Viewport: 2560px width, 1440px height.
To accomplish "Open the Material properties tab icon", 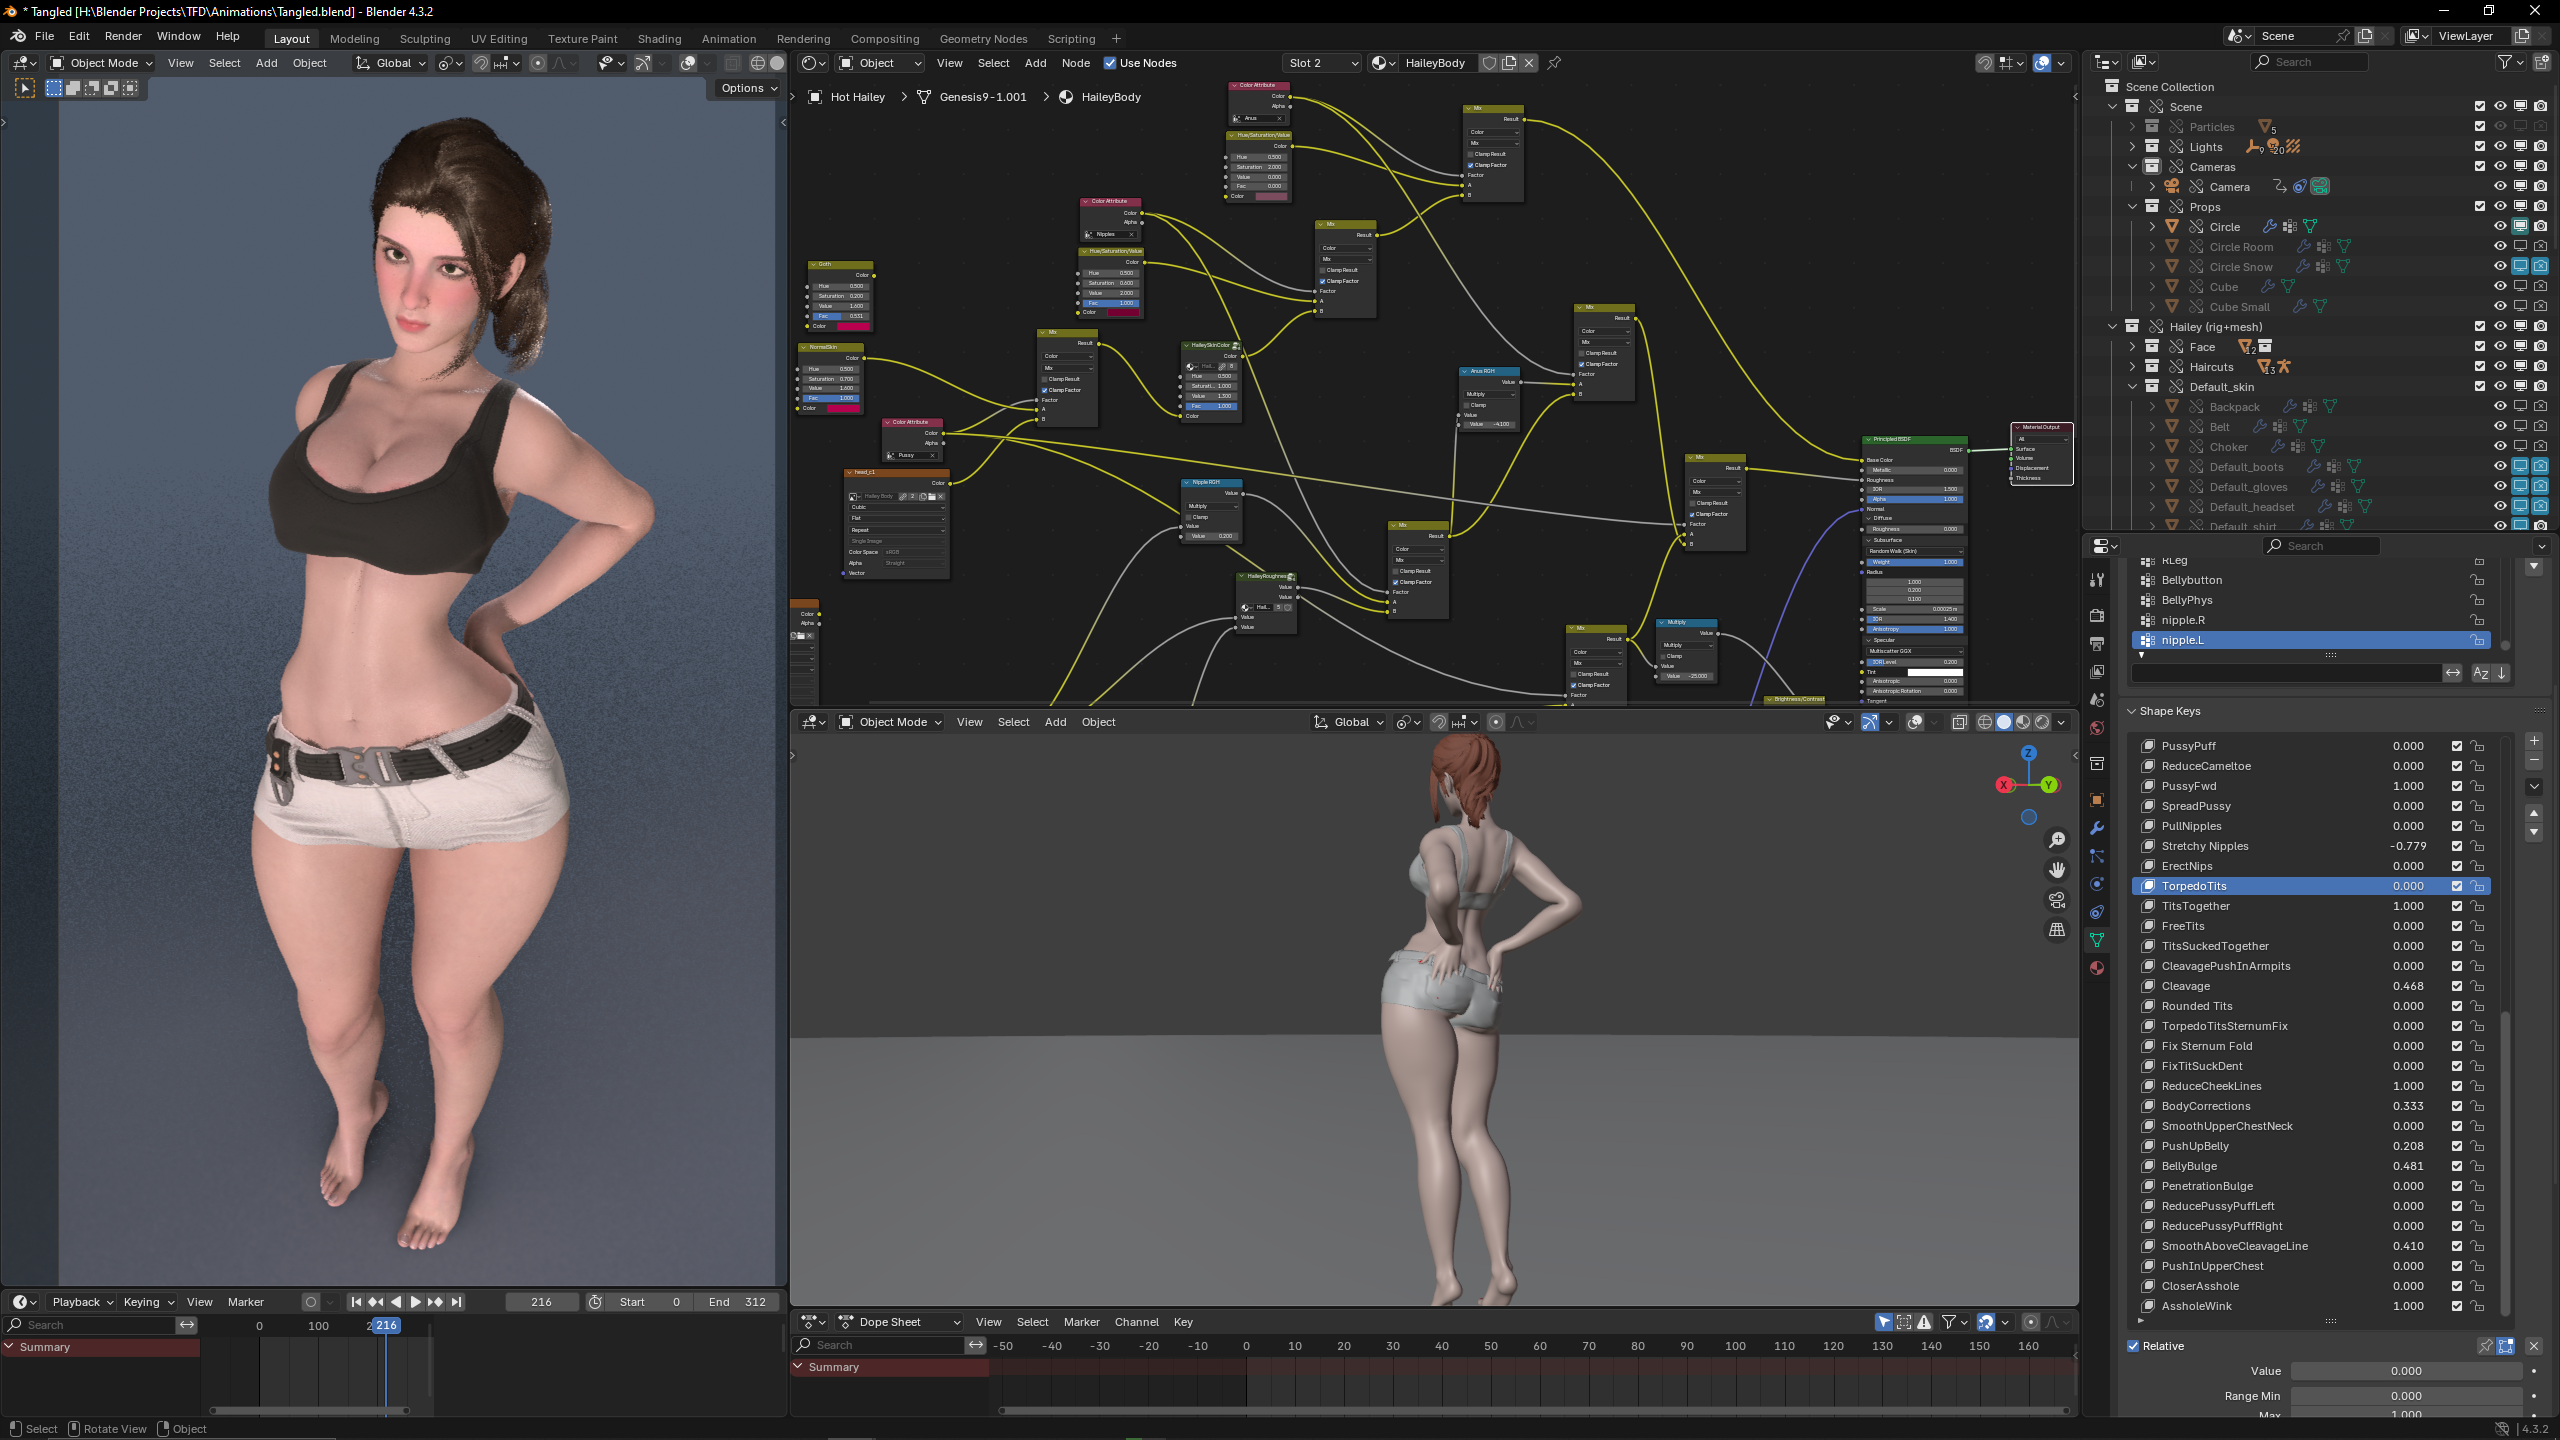I will pos(2097,968).
